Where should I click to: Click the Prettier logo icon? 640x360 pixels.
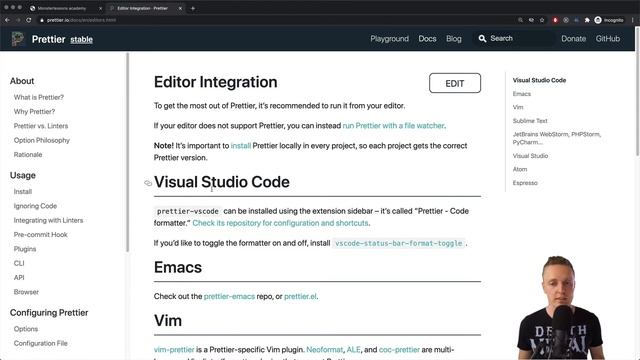[18, 39]
